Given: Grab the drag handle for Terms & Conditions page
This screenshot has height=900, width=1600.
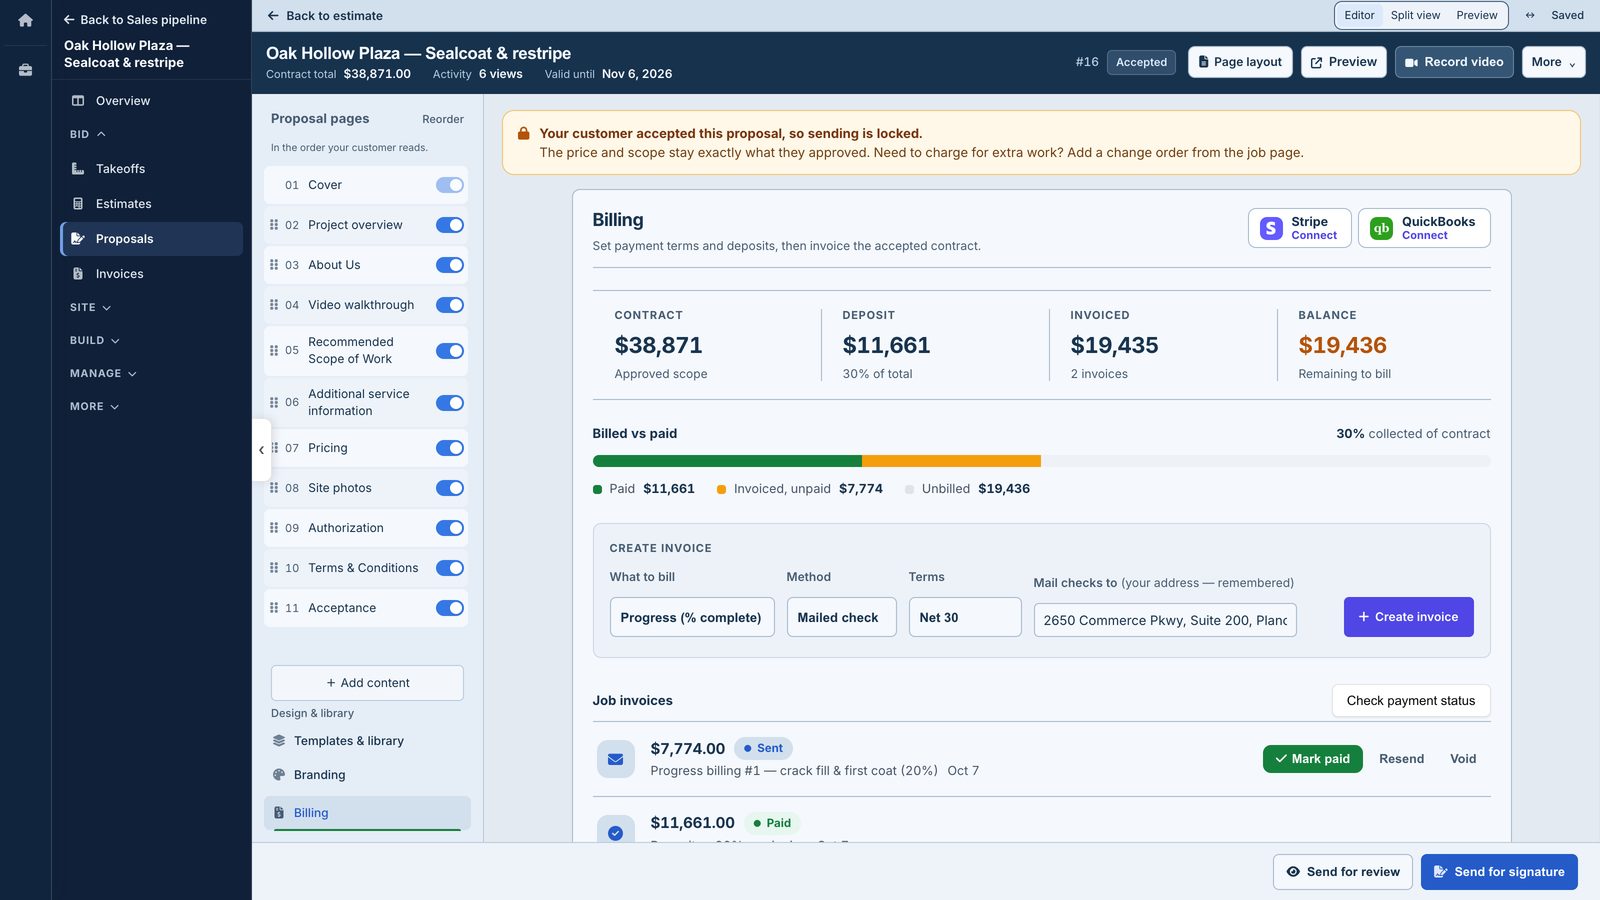Looking at the screenshot, I should click(274, 568).
